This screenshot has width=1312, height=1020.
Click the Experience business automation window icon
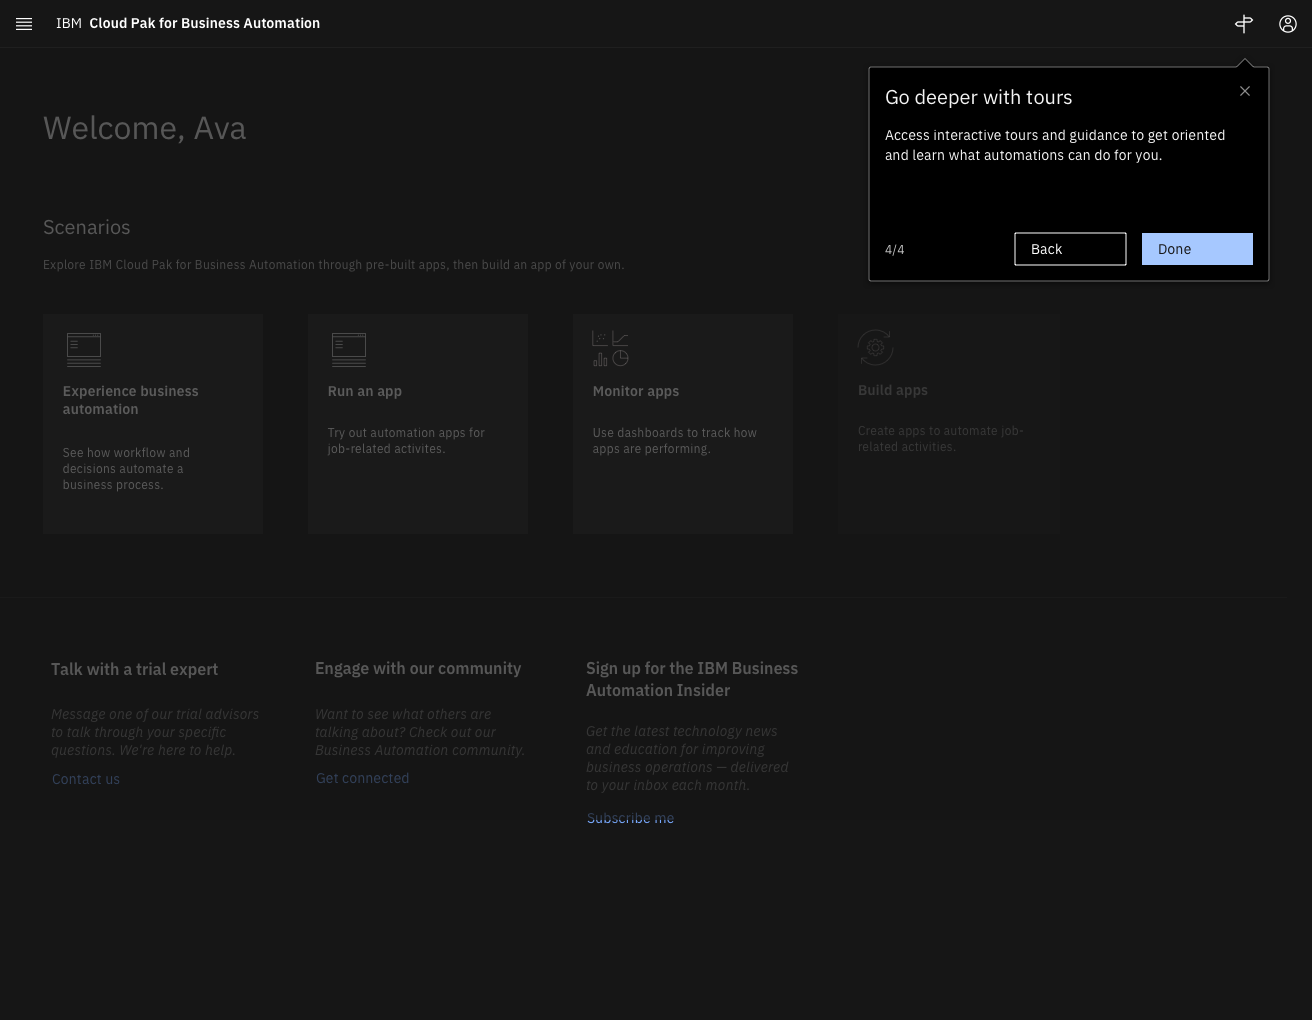[x=84, y=350]
